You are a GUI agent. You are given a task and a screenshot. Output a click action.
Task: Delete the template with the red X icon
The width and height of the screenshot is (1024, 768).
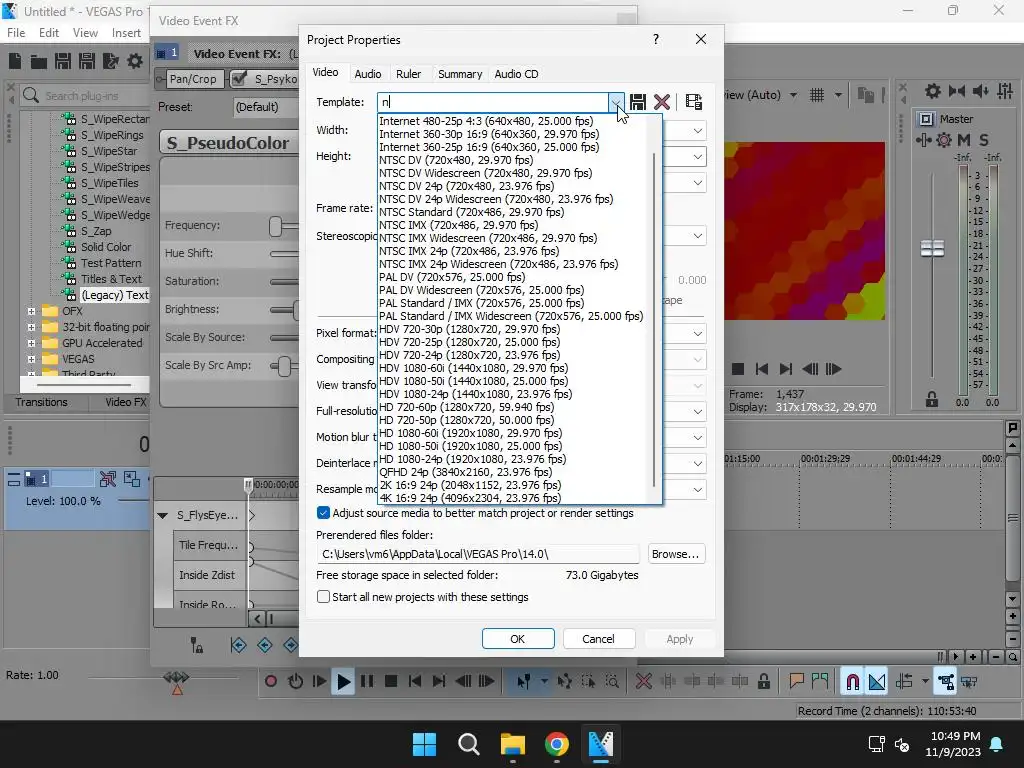click(662, 102)
